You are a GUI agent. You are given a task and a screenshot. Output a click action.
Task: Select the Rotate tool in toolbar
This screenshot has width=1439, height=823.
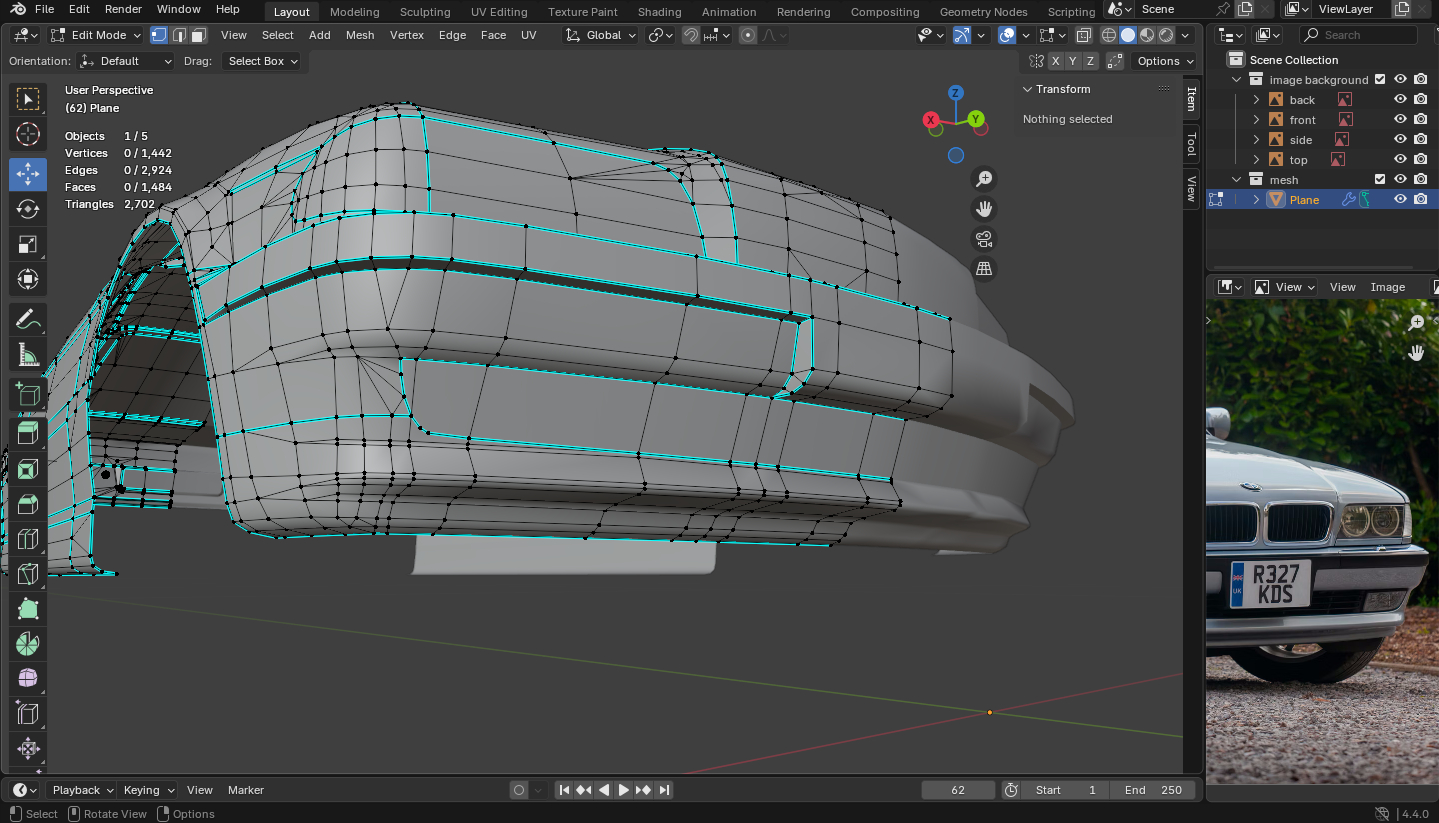click(28, 209)
